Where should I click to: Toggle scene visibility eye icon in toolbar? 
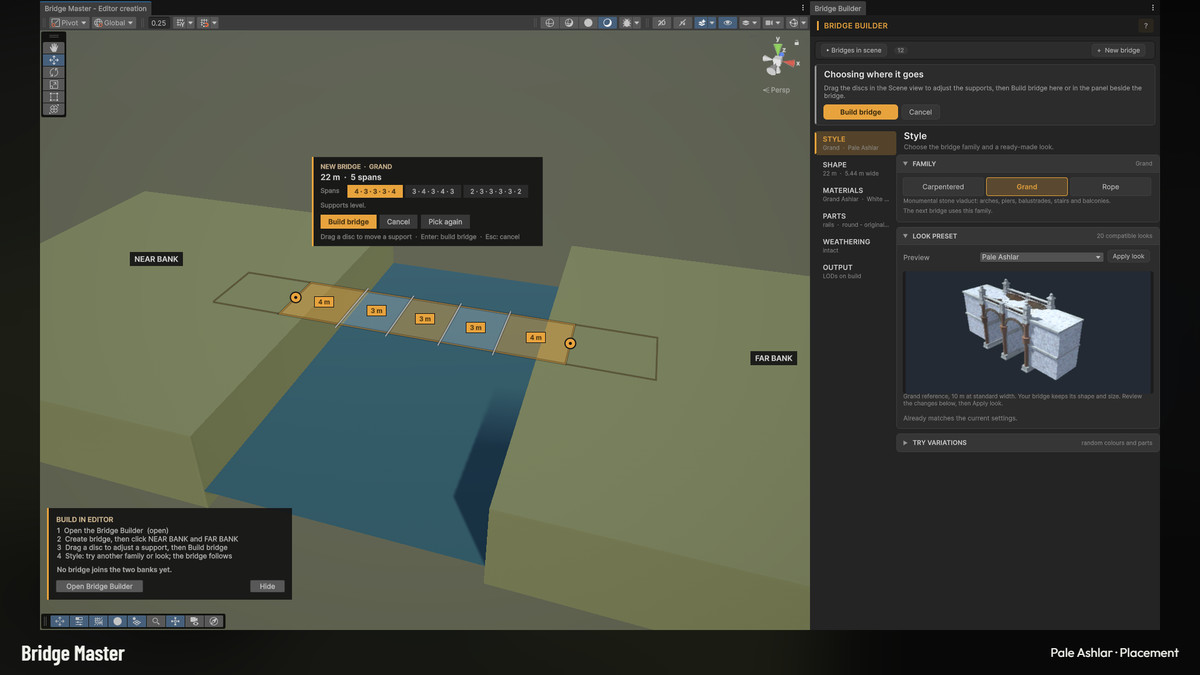[x=727, y=22]
